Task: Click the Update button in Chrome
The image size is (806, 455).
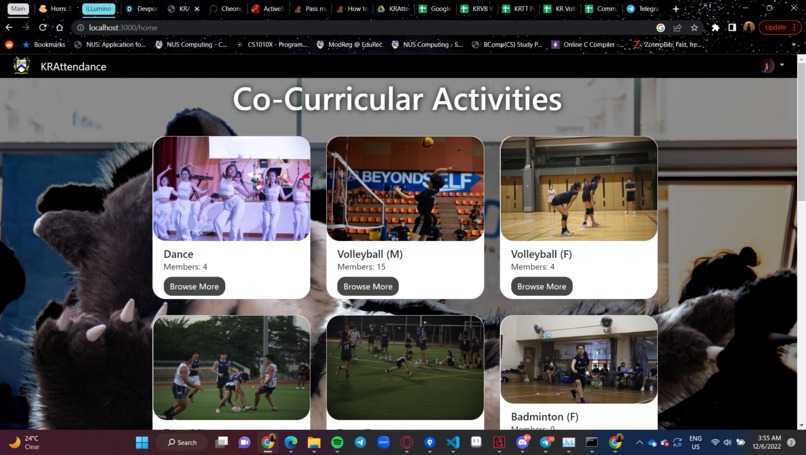Action: 780,27
